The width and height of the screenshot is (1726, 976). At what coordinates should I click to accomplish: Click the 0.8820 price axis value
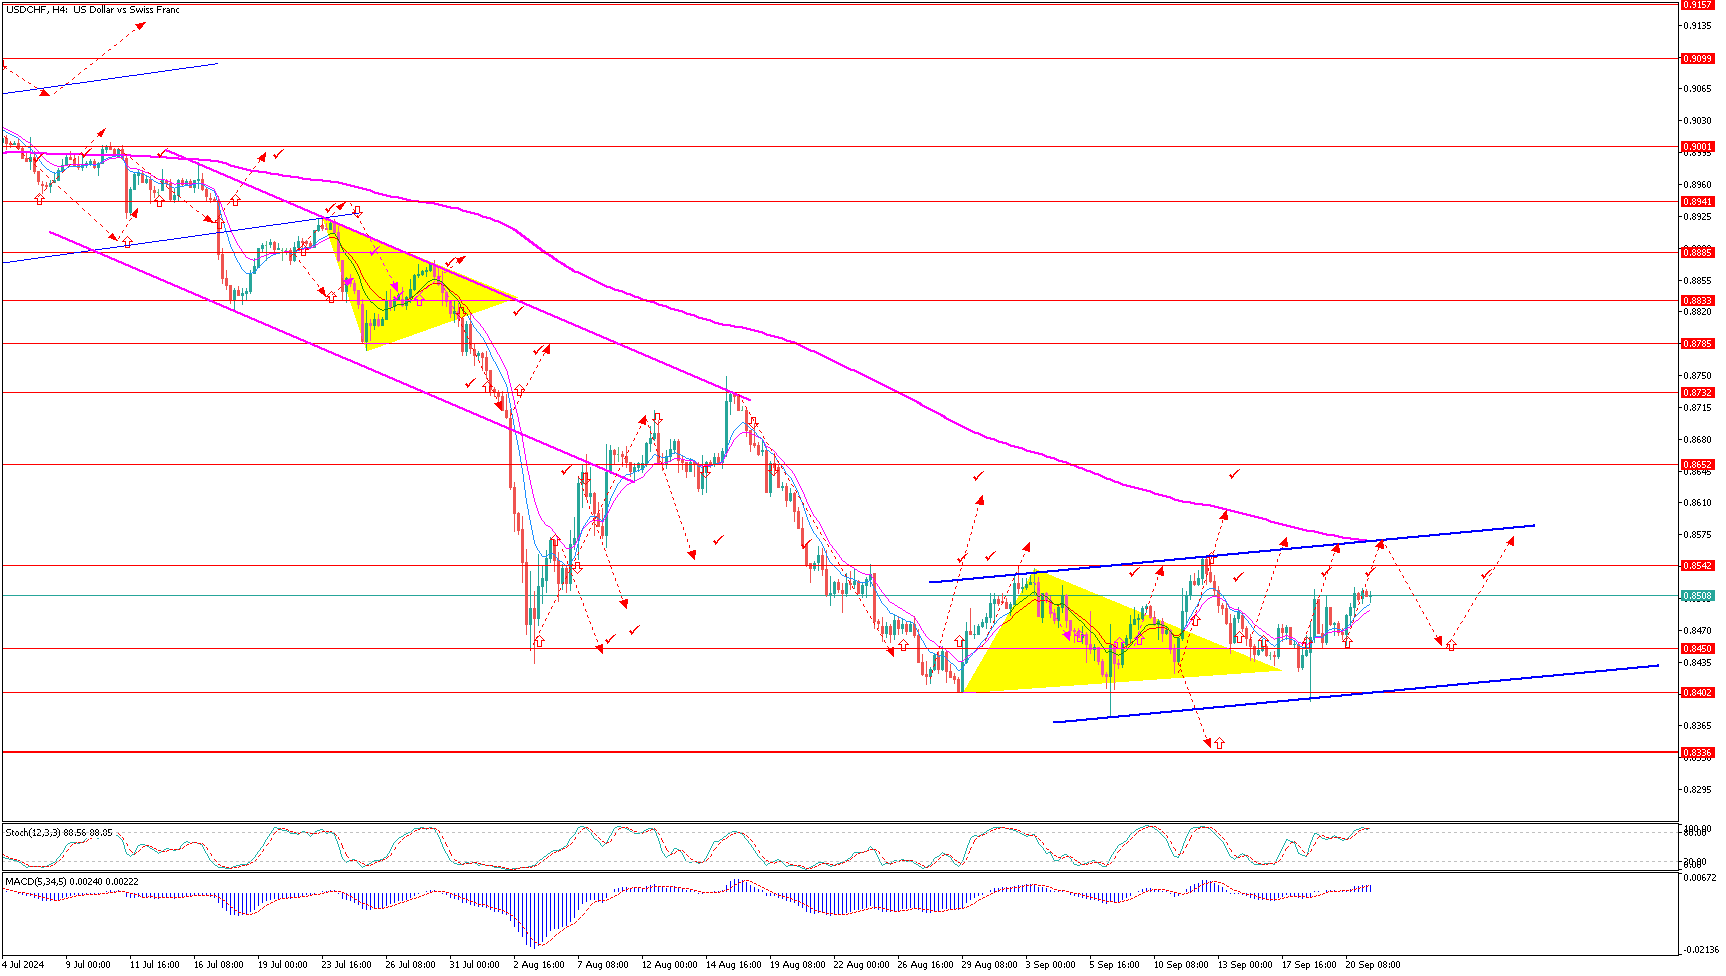[1697, 312]
